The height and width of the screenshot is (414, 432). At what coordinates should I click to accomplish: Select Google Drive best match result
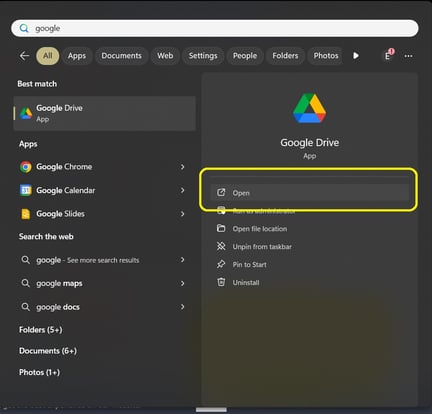click(105, 113)
